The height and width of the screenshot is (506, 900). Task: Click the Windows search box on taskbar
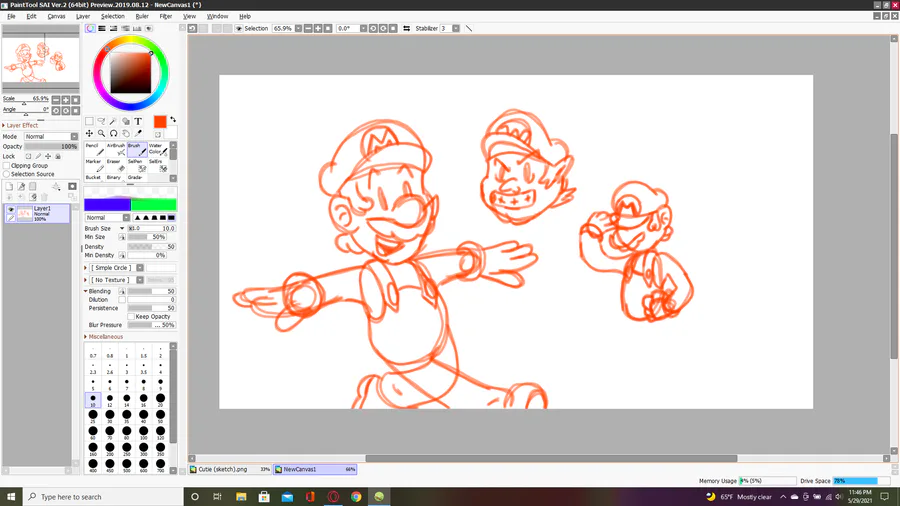(103, 497)
